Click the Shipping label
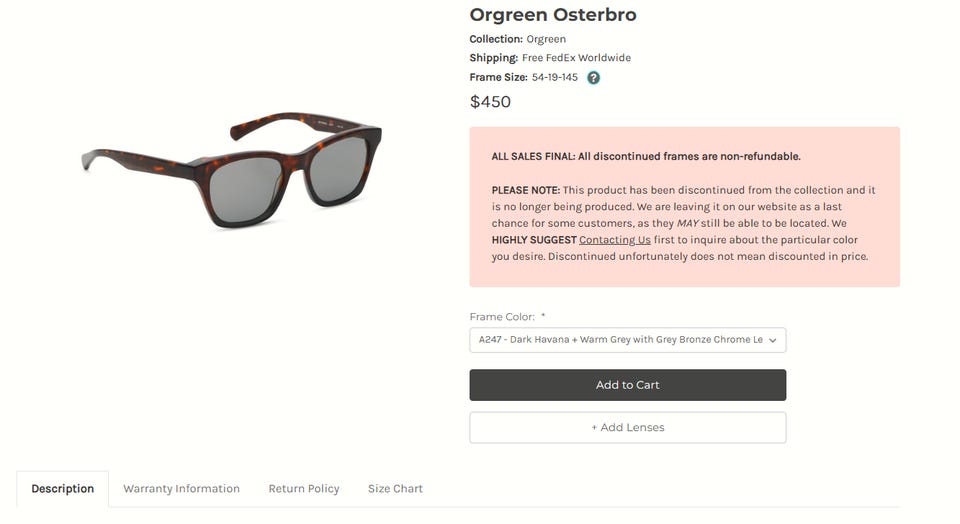Image resolution: width=960 pixels, height=524 pixels. coord(493,58)
